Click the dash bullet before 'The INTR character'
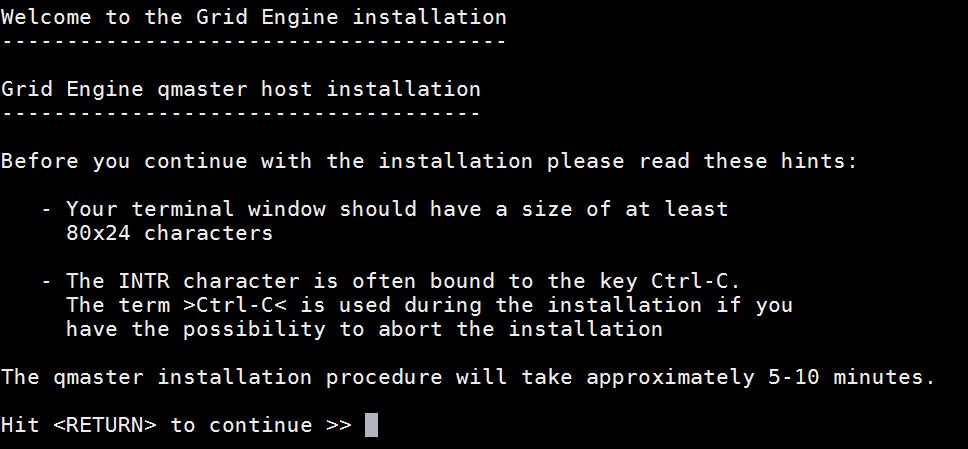Image resolution: width=968 pixels, height=449 pixels. click(46, 282)
